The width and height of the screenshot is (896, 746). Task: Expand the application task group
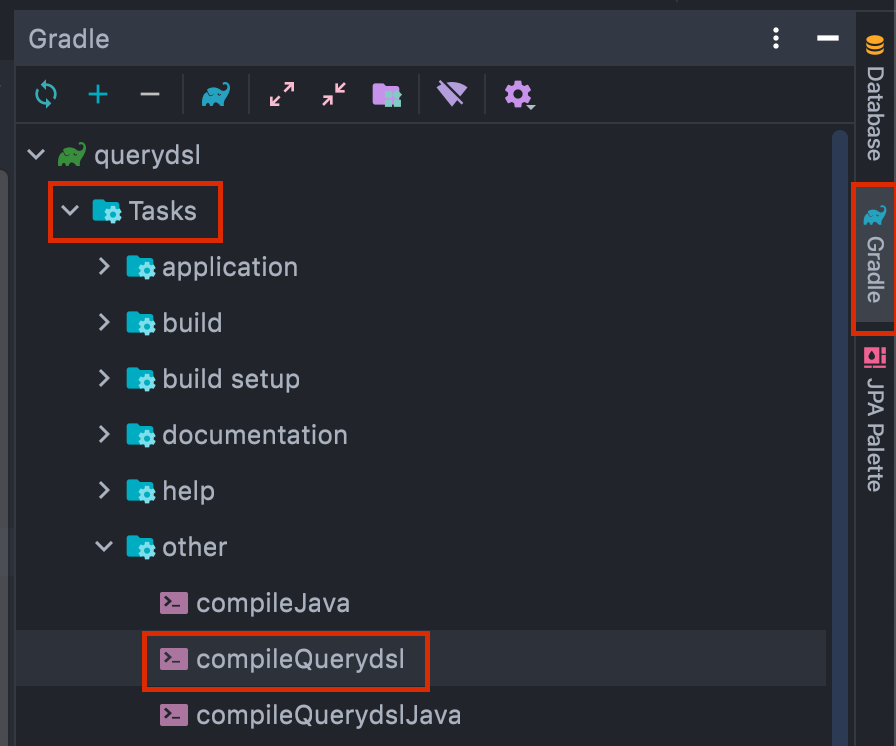pyautogui.click(x=104, y=267)
